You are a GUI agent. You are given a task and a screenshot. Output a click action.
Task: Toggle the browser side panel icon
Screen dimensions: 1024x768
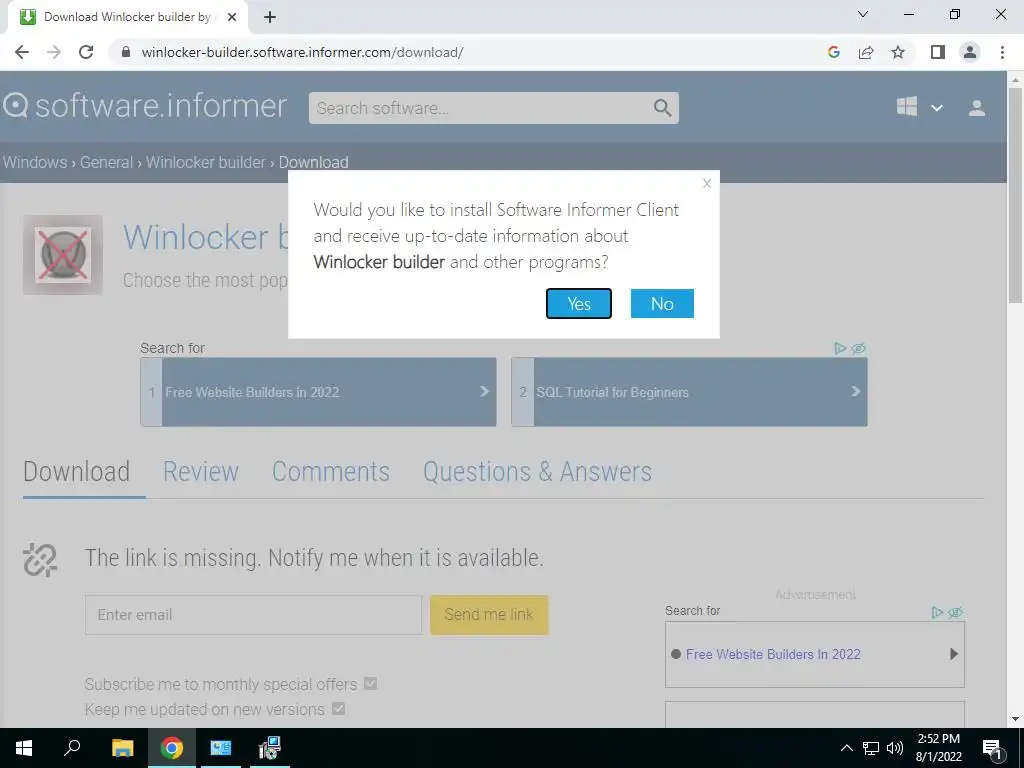pyautogui.click(x=938, y=52)
